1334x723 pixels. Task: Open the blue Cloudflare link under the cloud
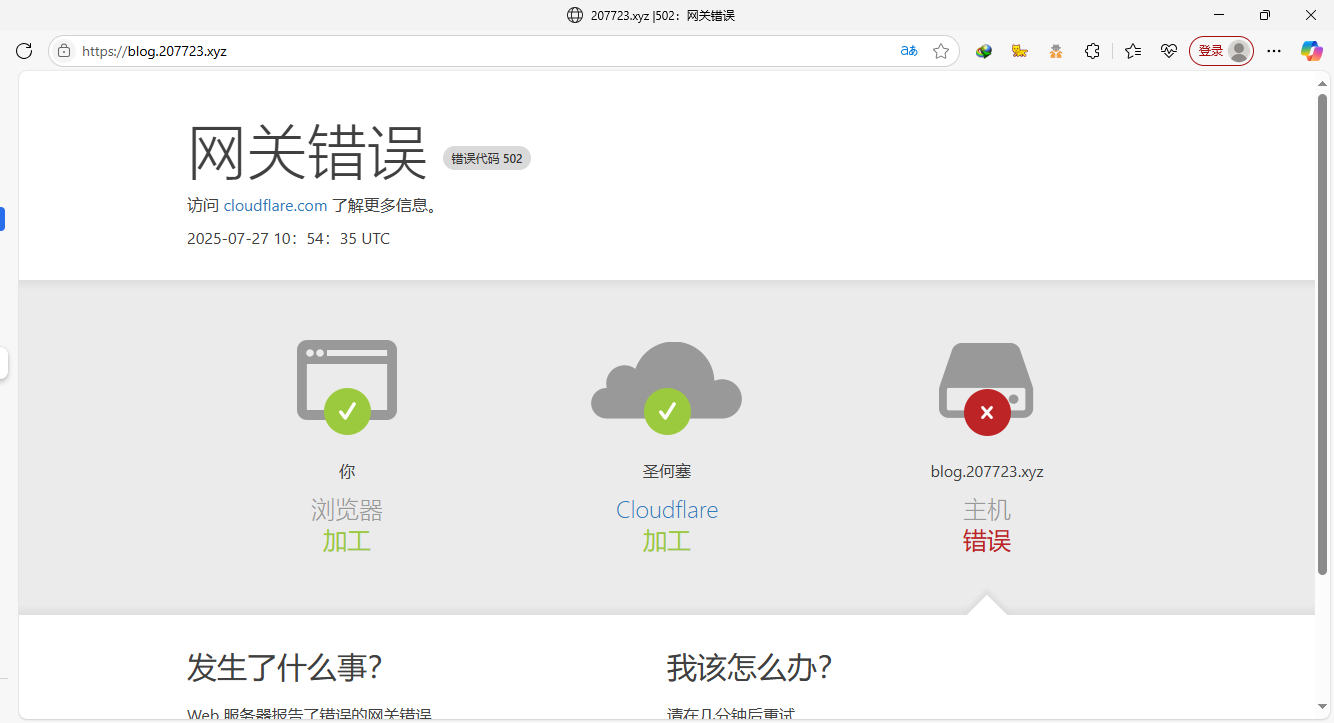[667, 510]
